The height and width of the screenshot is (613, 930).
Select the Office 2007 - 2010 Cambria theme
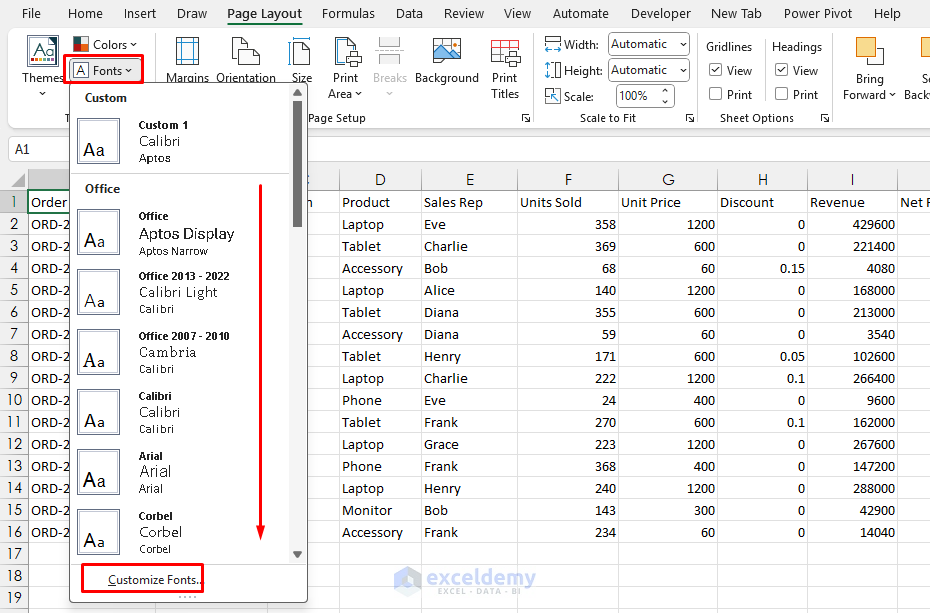(x=182, y=352)
